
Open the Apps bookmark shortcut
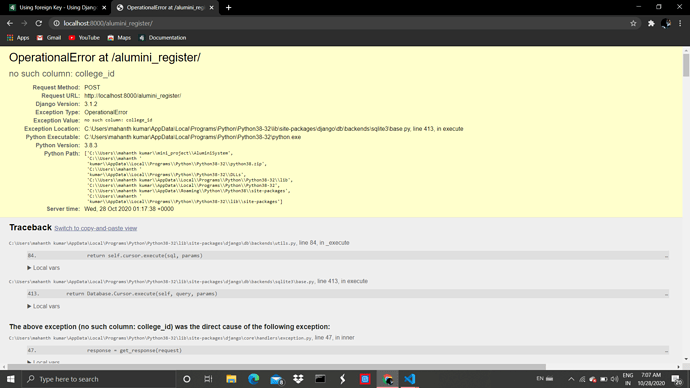(x=18, y=38)
